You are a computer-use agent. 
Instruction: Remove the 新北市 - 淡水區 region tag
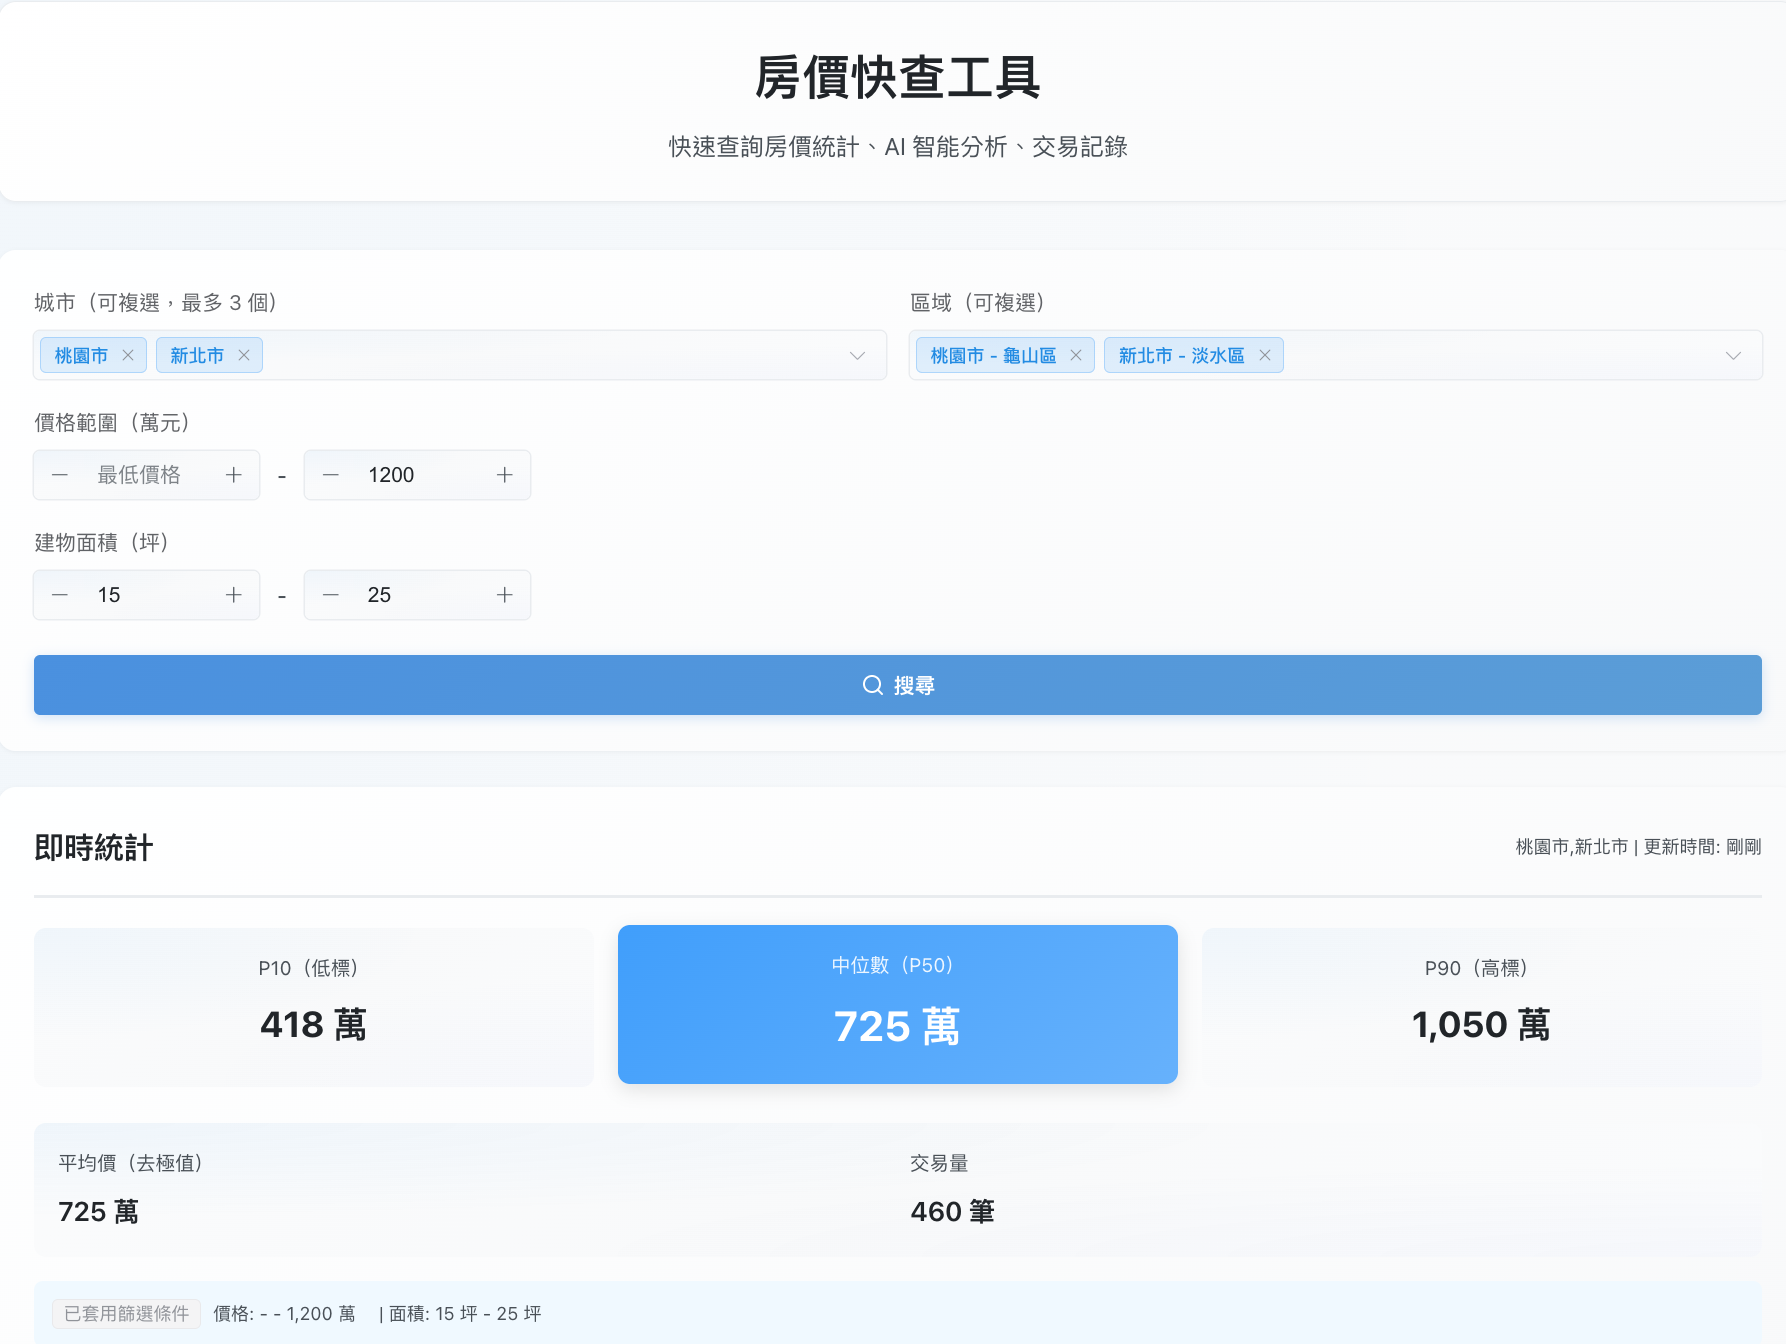pyautogui.click(x=1265, y=355)
